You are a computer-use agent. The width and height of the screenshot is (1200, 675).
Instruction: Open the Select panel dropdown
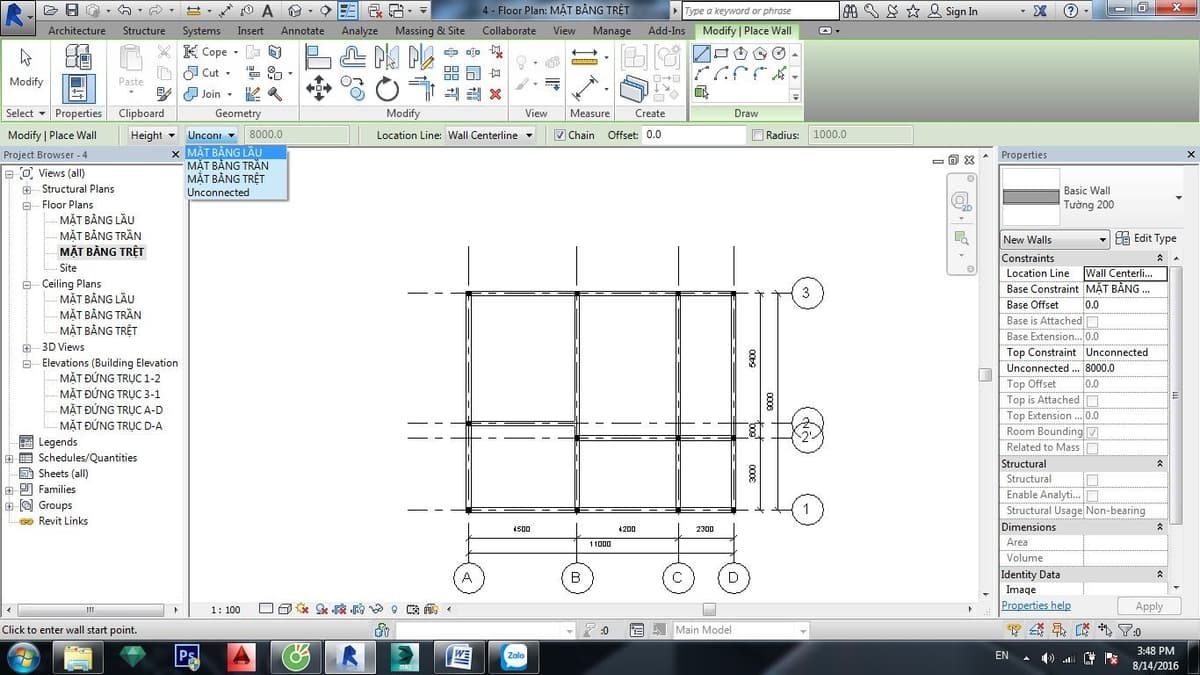click(x=26, y=113)
